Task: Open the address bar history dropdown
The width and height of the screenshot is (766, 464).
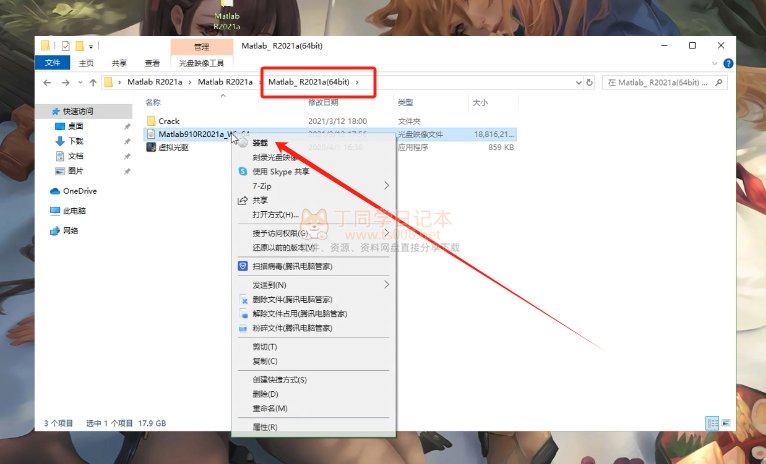Action: click(578, 83)
